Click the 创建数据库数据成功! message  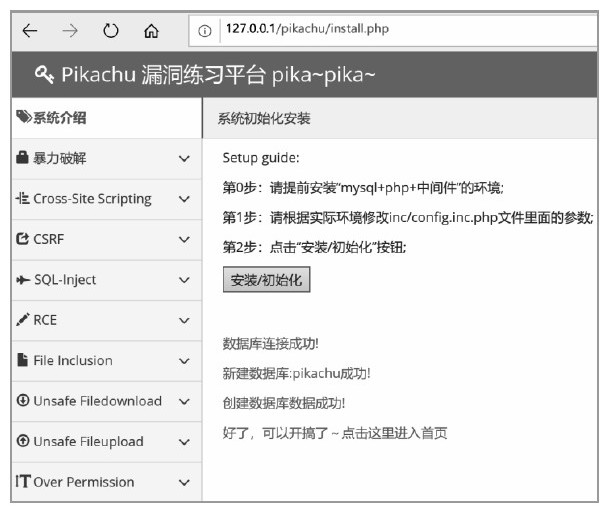pos(284,403)
